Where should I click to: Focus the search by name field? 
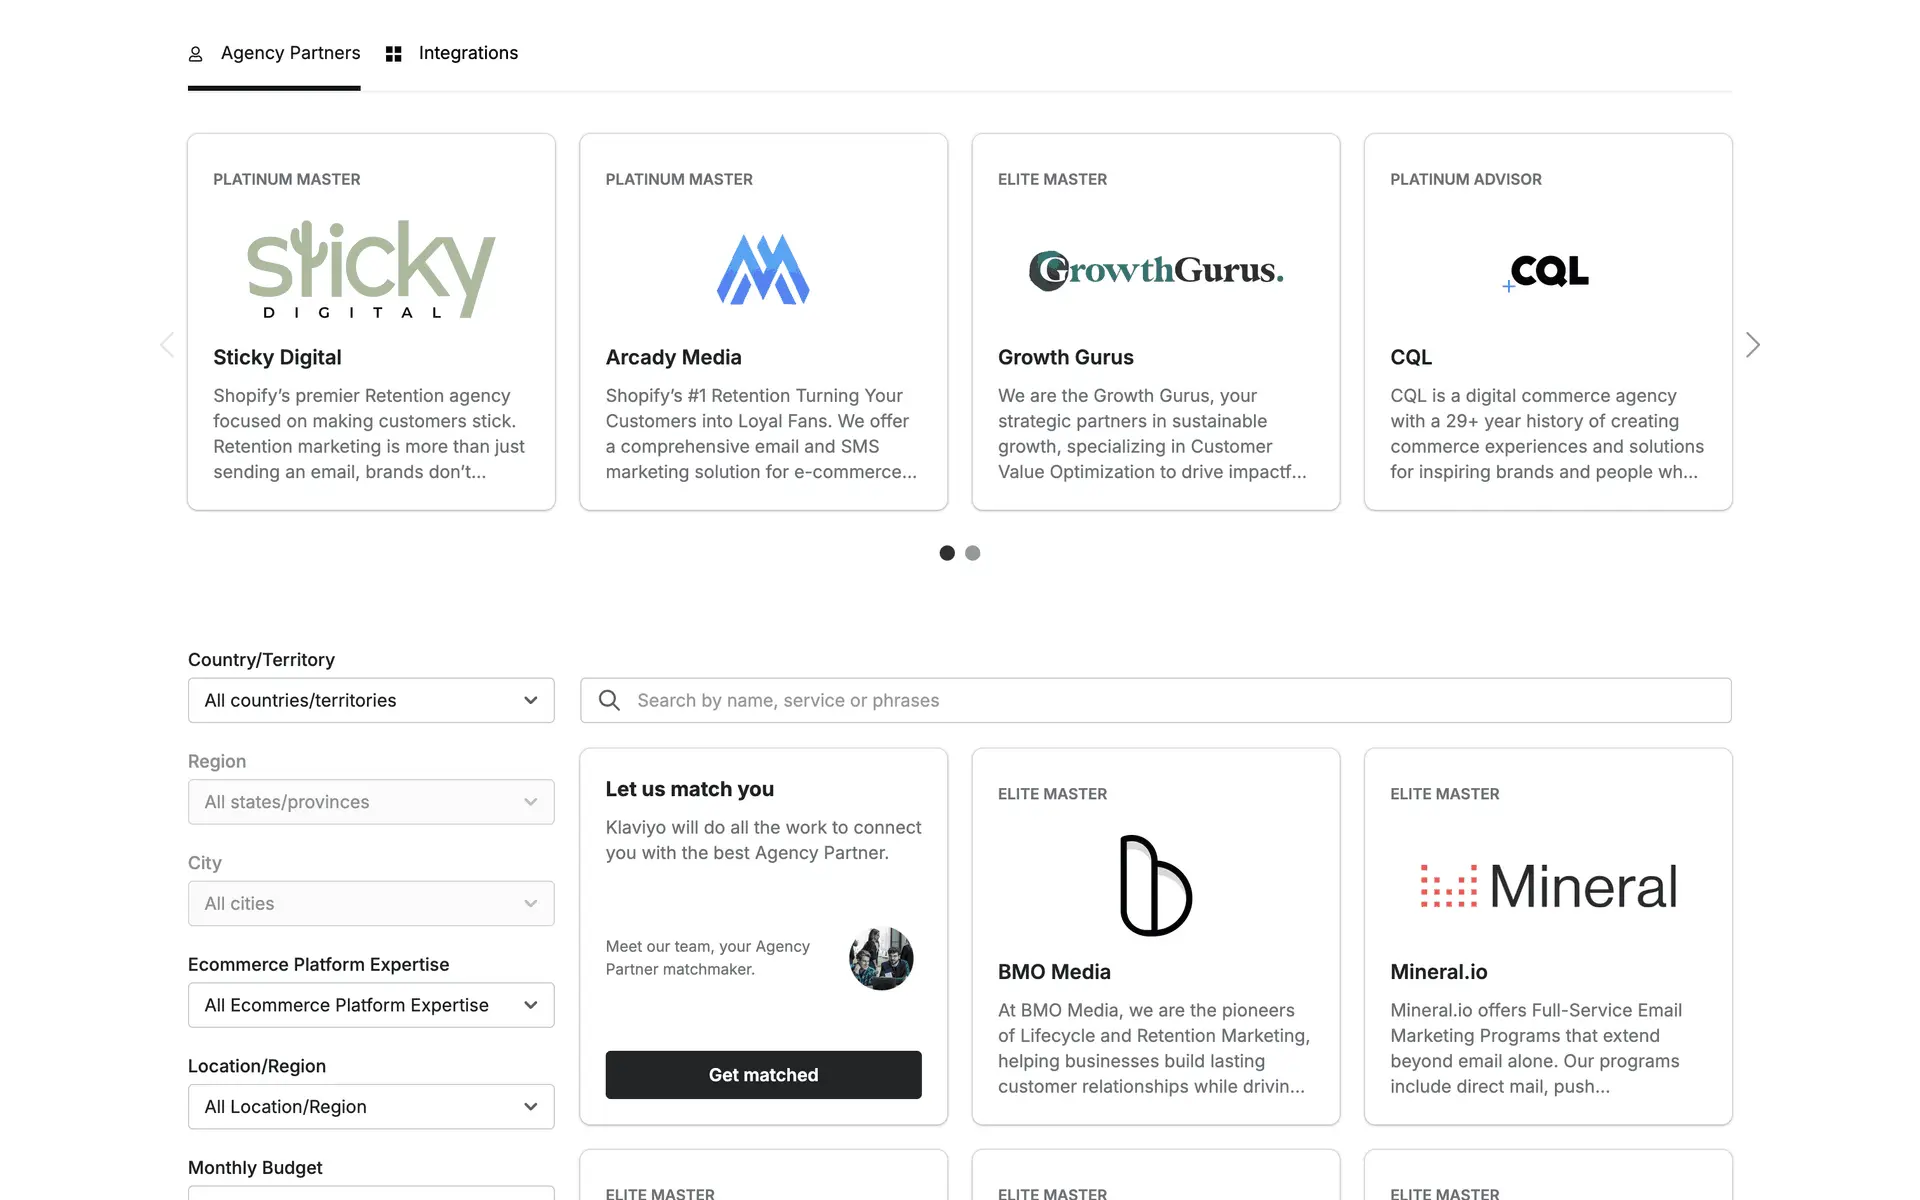click(1170, 700)
